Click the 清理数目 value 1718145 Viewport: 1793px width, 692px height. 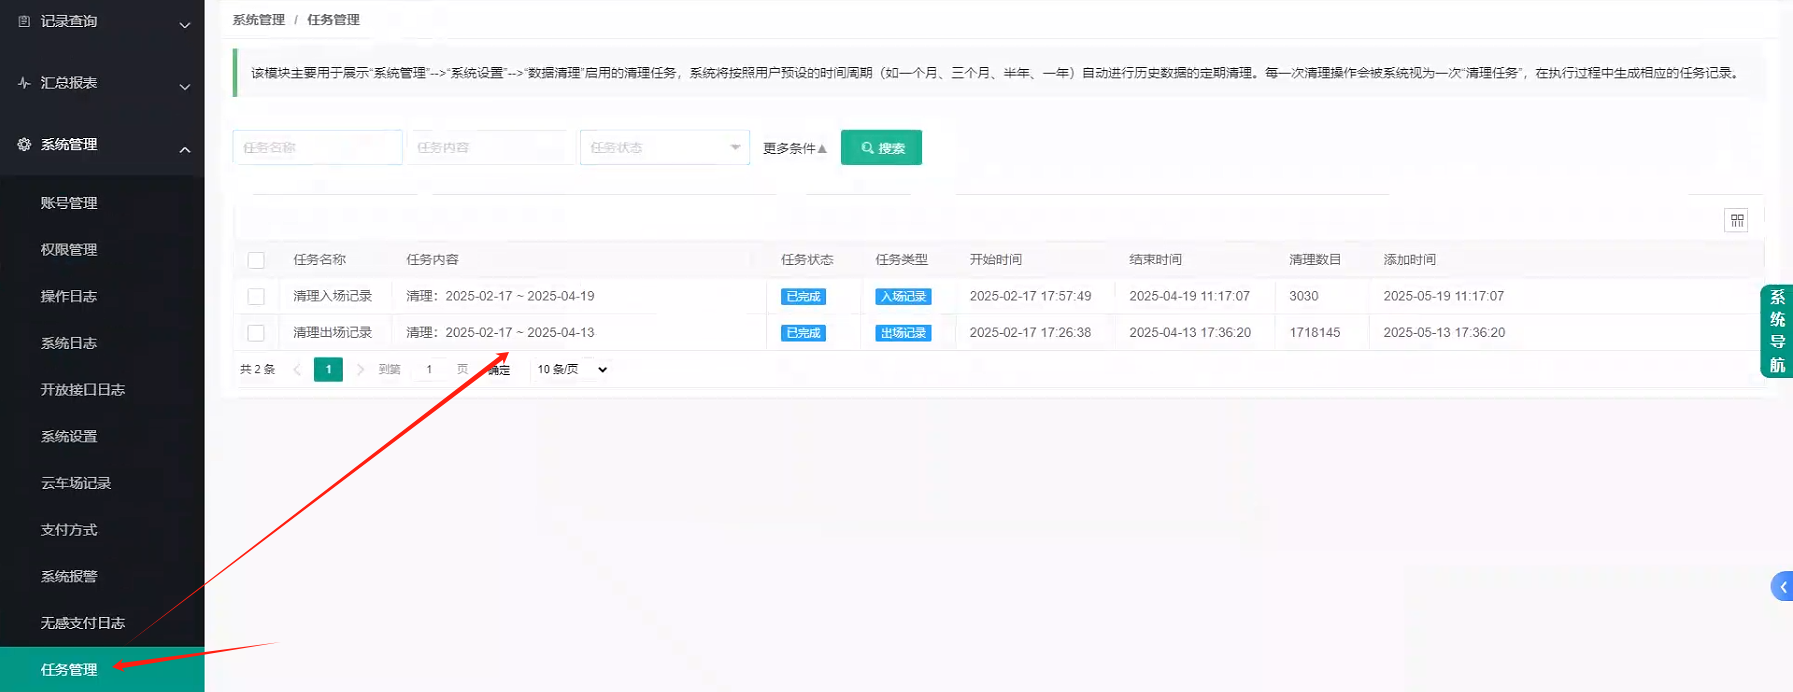click(x=1314, y=332)
